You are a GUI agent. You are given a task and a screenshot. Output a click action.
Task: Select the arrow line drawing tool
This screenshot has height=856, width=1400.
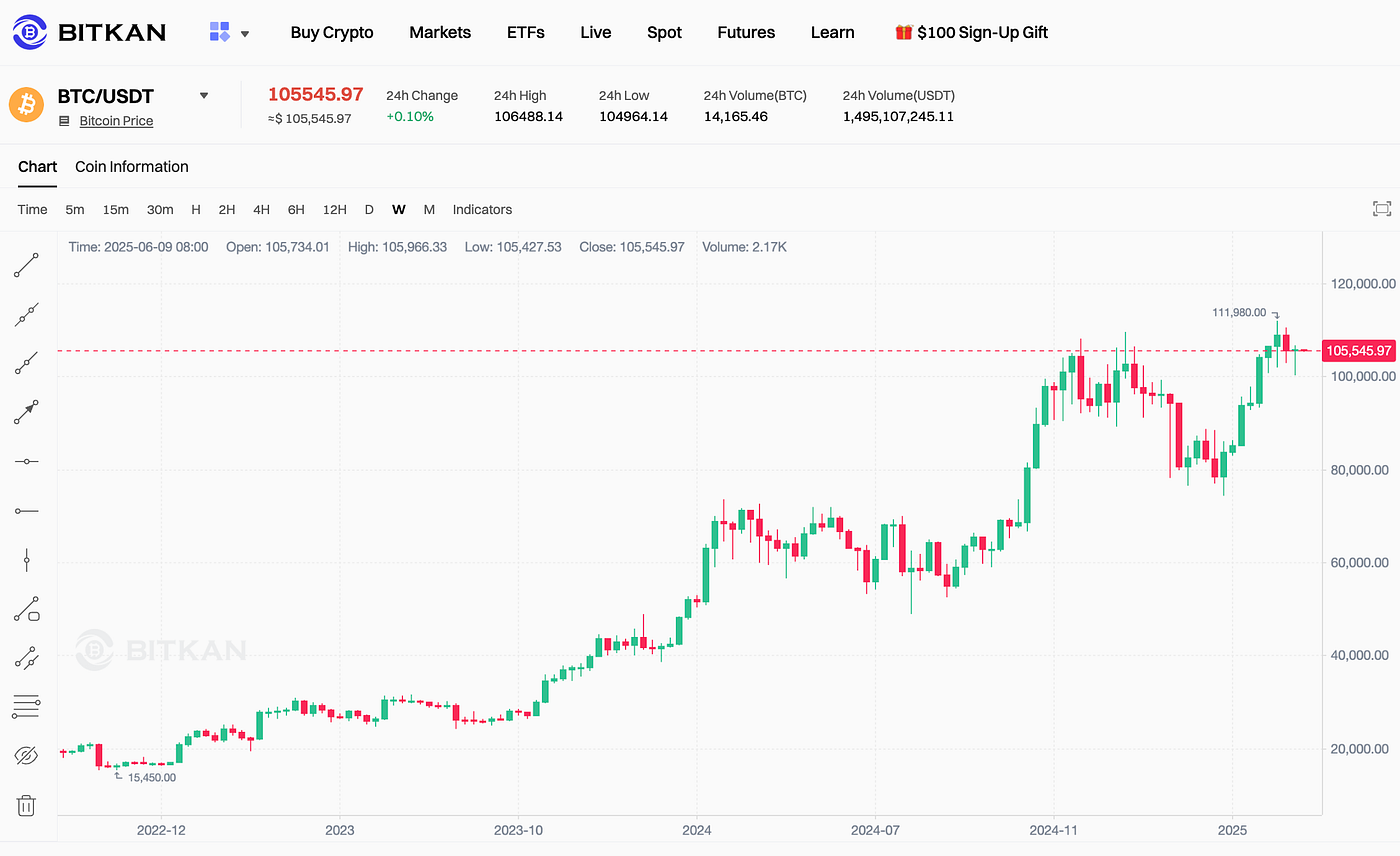click(26, 411)
